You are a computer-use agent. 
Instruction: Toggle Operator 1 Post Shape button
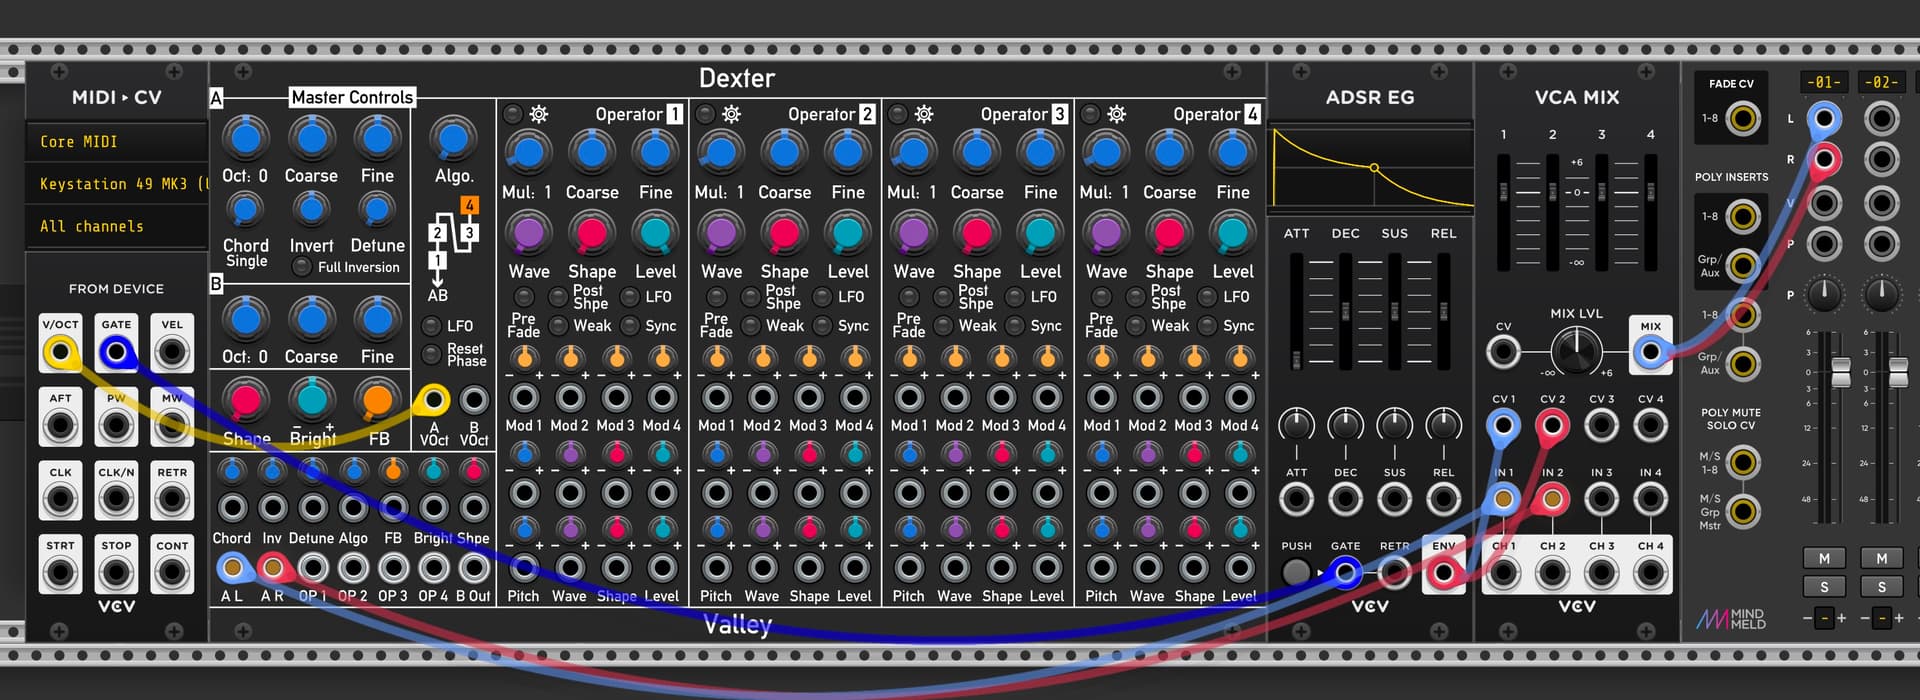tap(558, 297)
